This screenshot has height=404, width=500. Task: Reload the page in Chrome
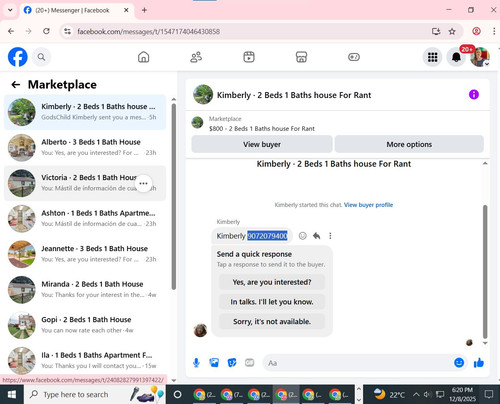46,31
